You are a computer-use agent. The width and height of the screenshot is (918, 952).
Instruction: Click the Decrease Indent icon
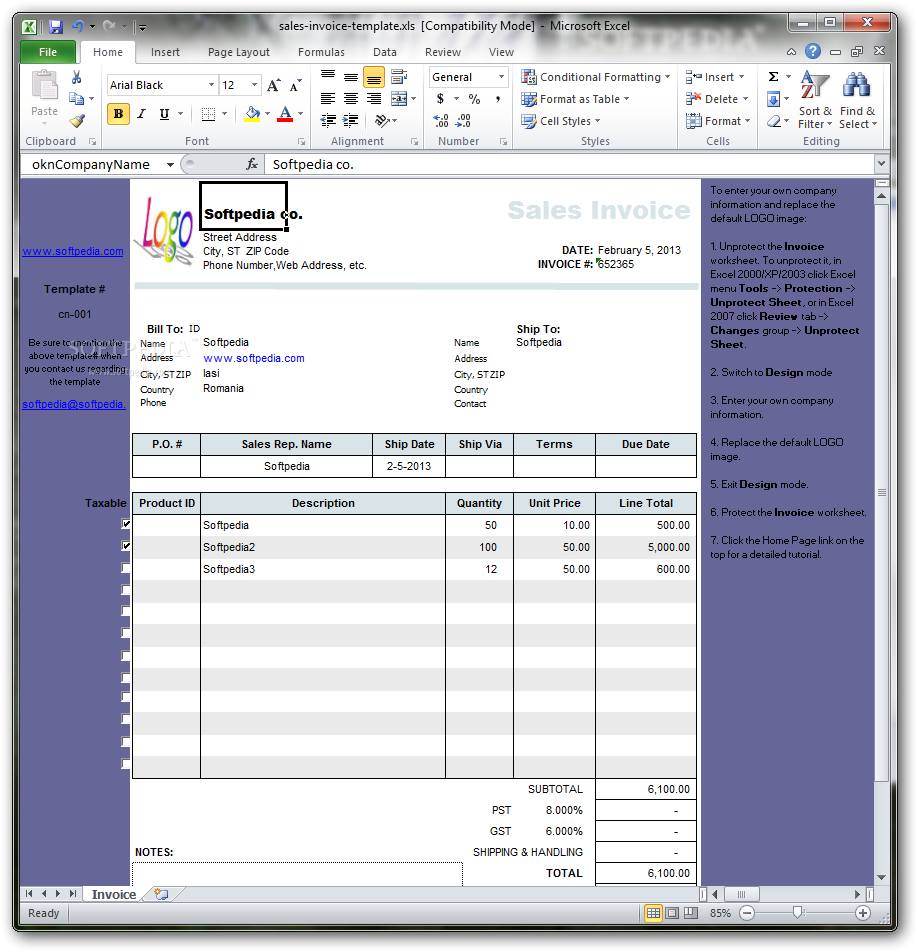coord(328,120)
